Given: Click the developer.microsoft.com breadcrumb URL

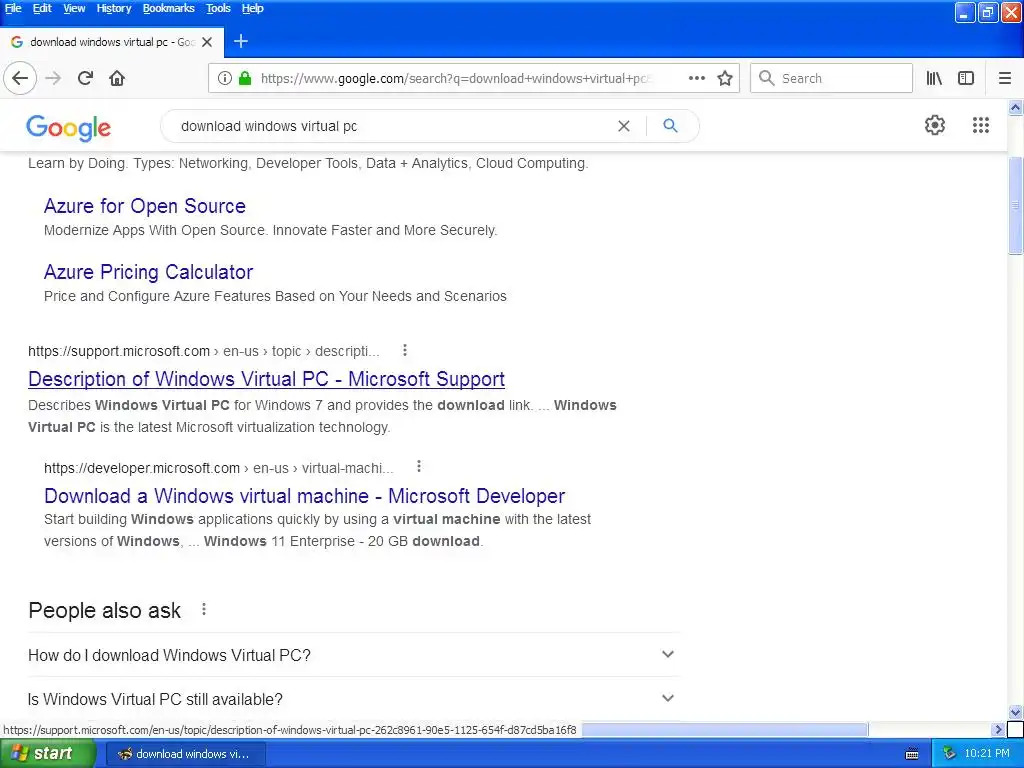Looking at the screenshot, I should click(219, 468).
